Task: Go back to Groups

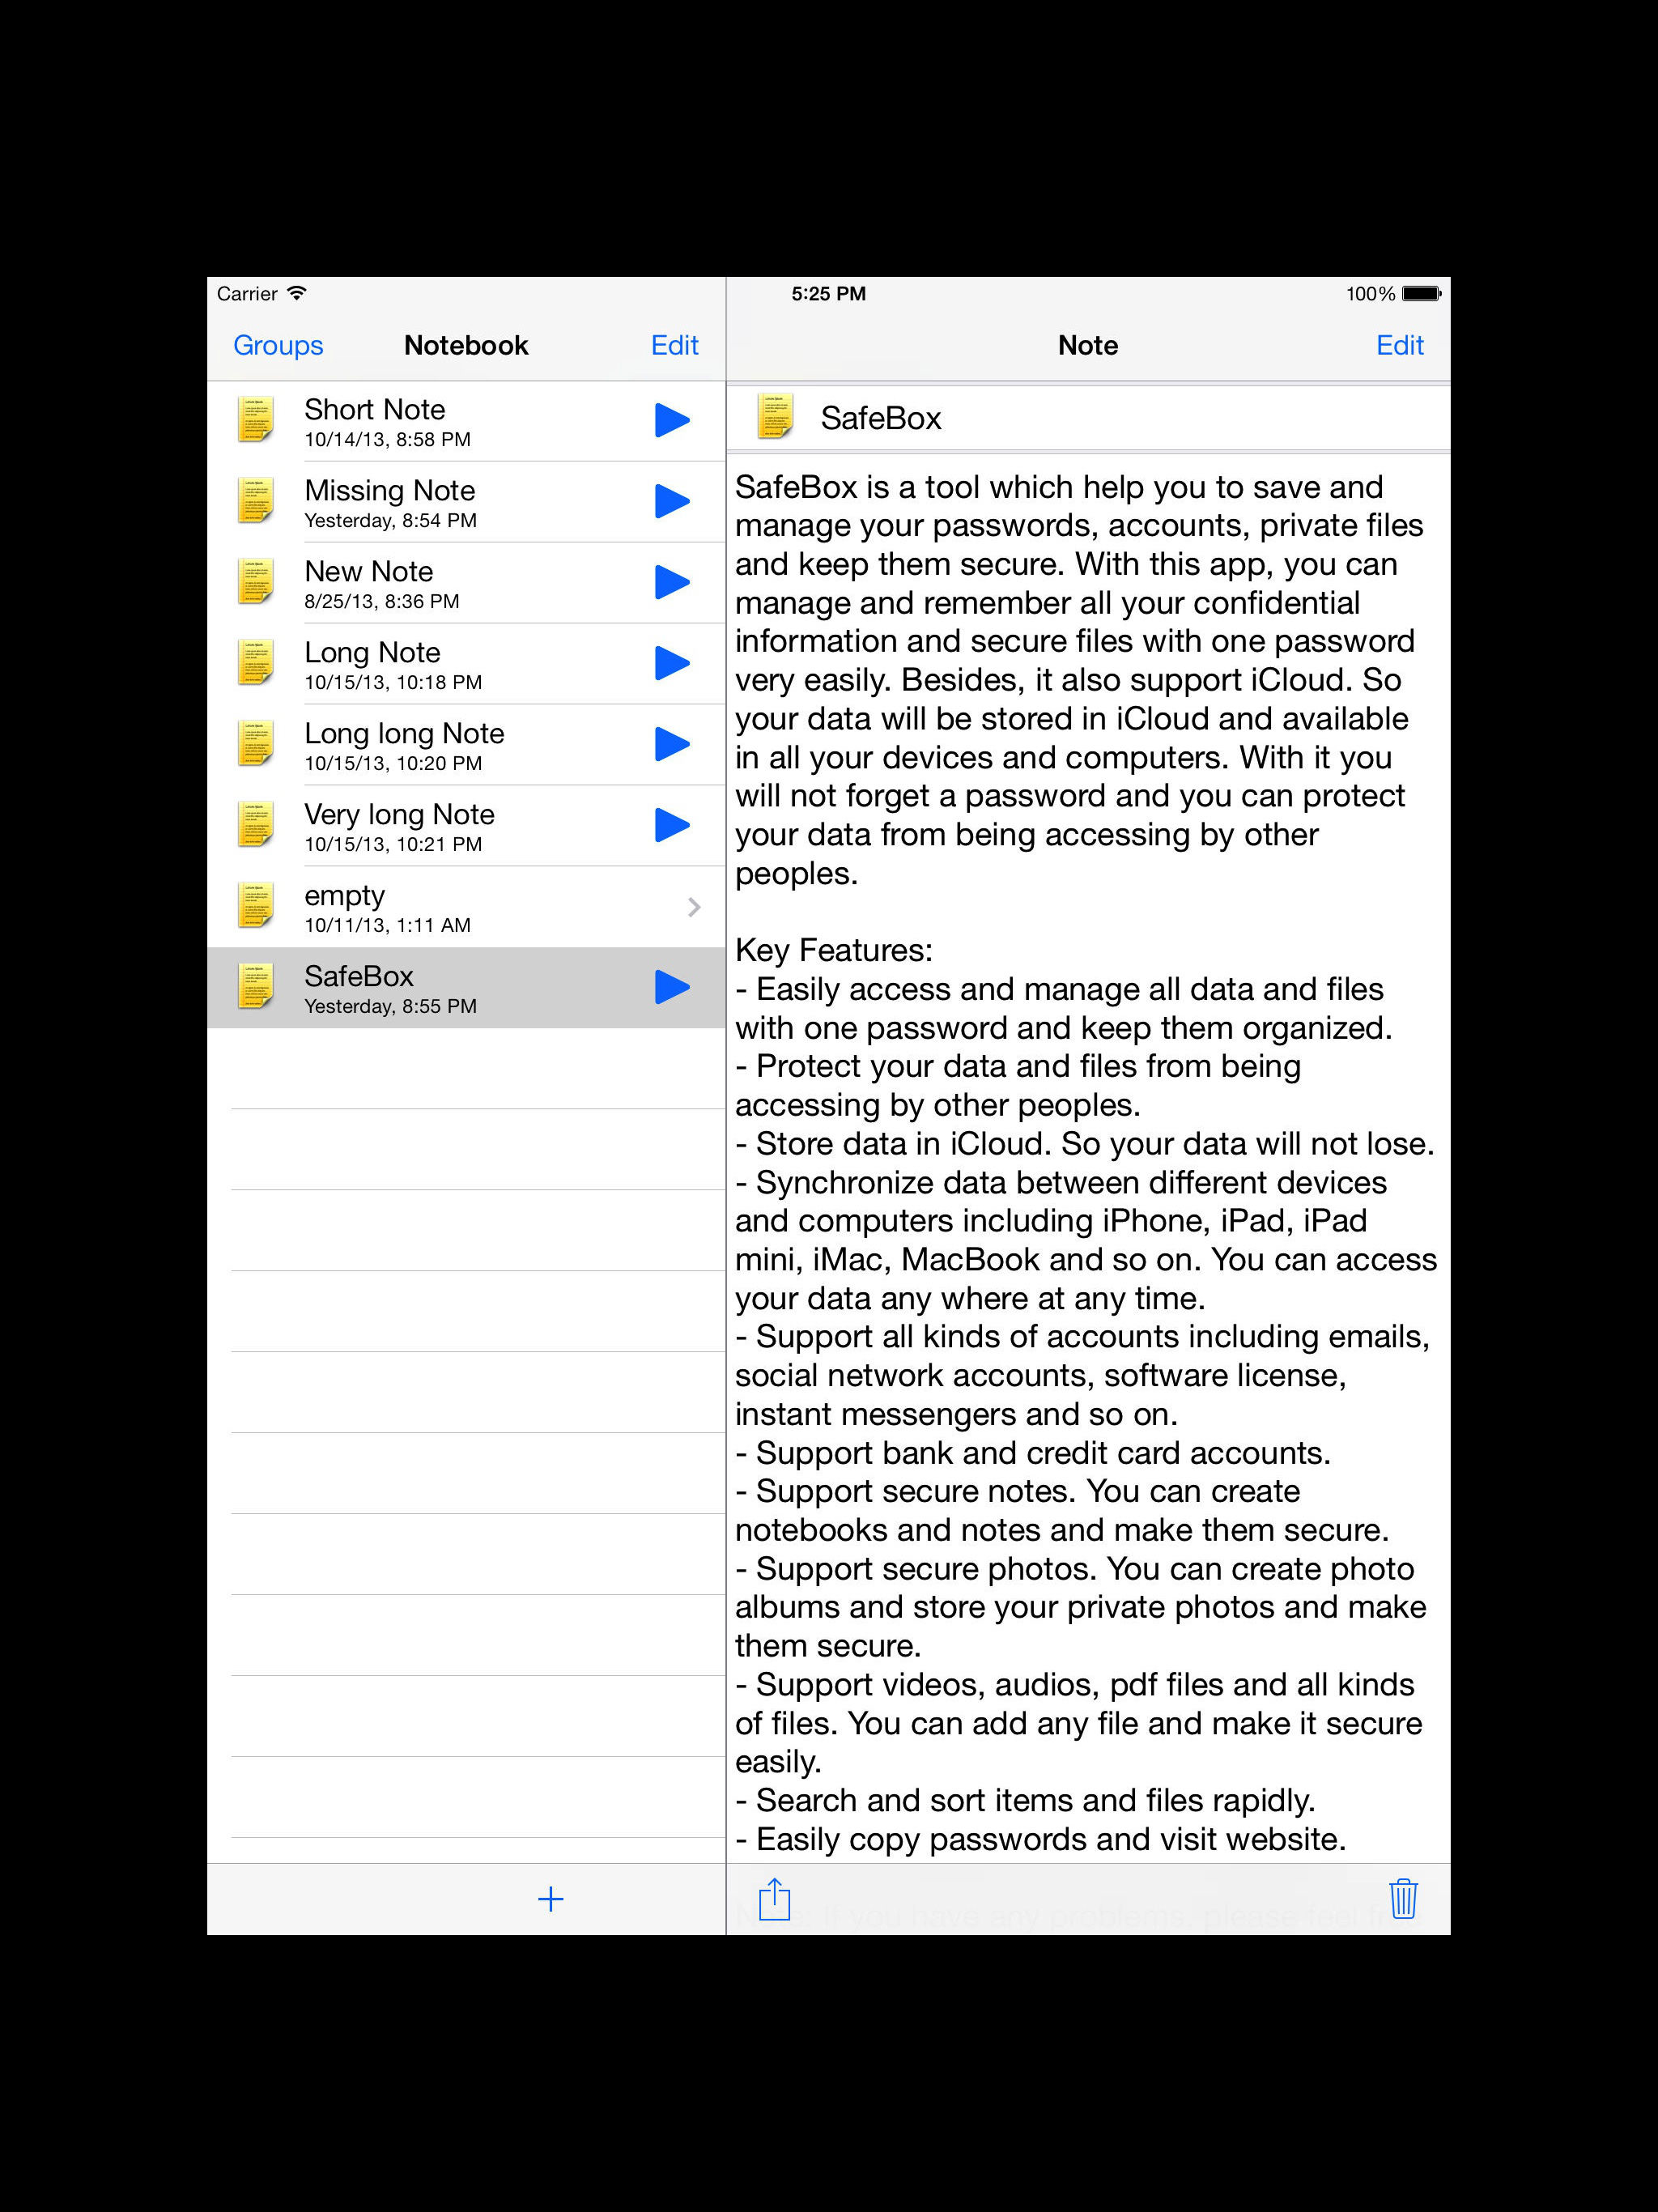Action: (278, 345)
